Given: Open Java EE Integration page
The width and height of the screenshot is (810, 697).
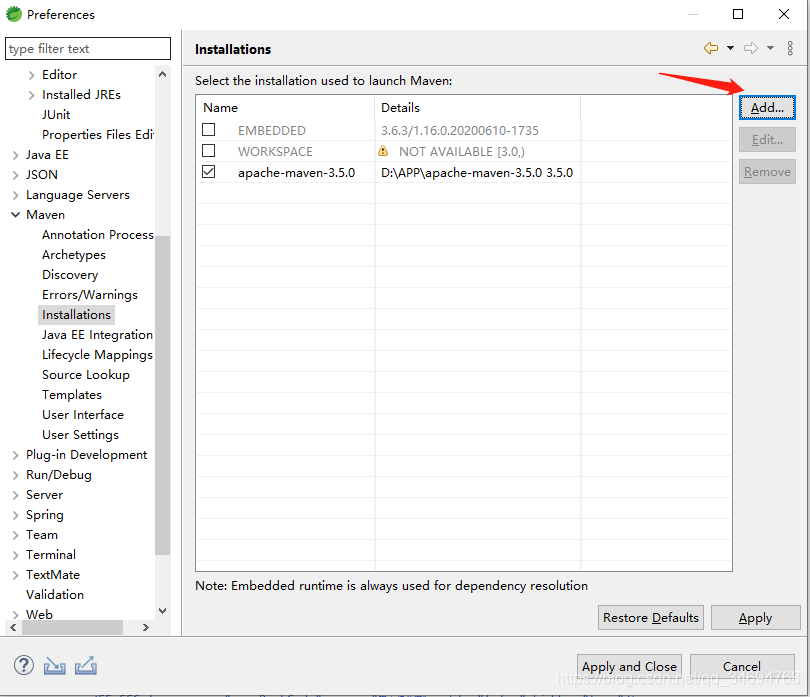Looking at the screenshot, I should (97, 335).
